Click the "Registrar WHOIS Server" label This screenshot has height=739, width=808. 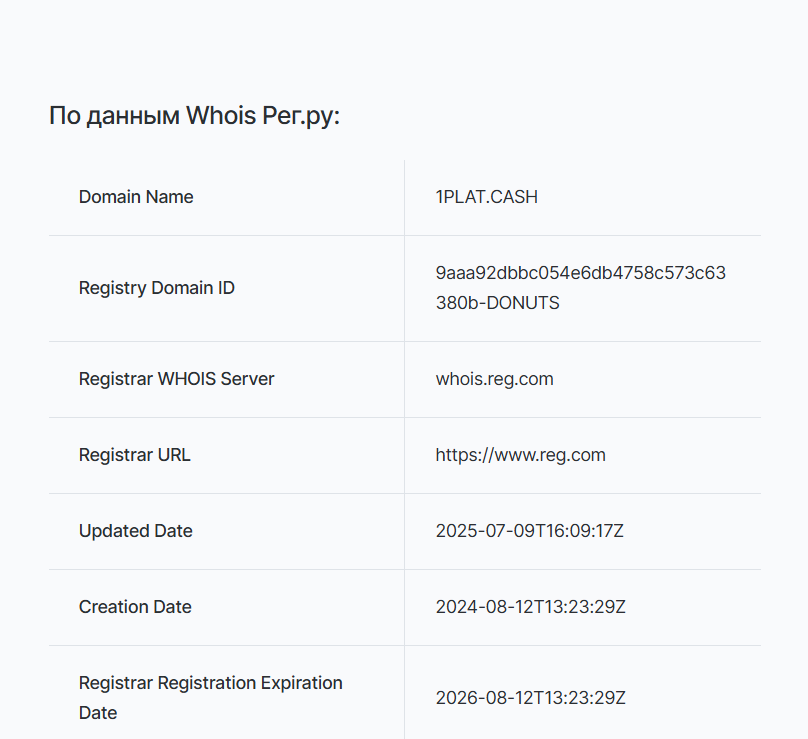176,379
